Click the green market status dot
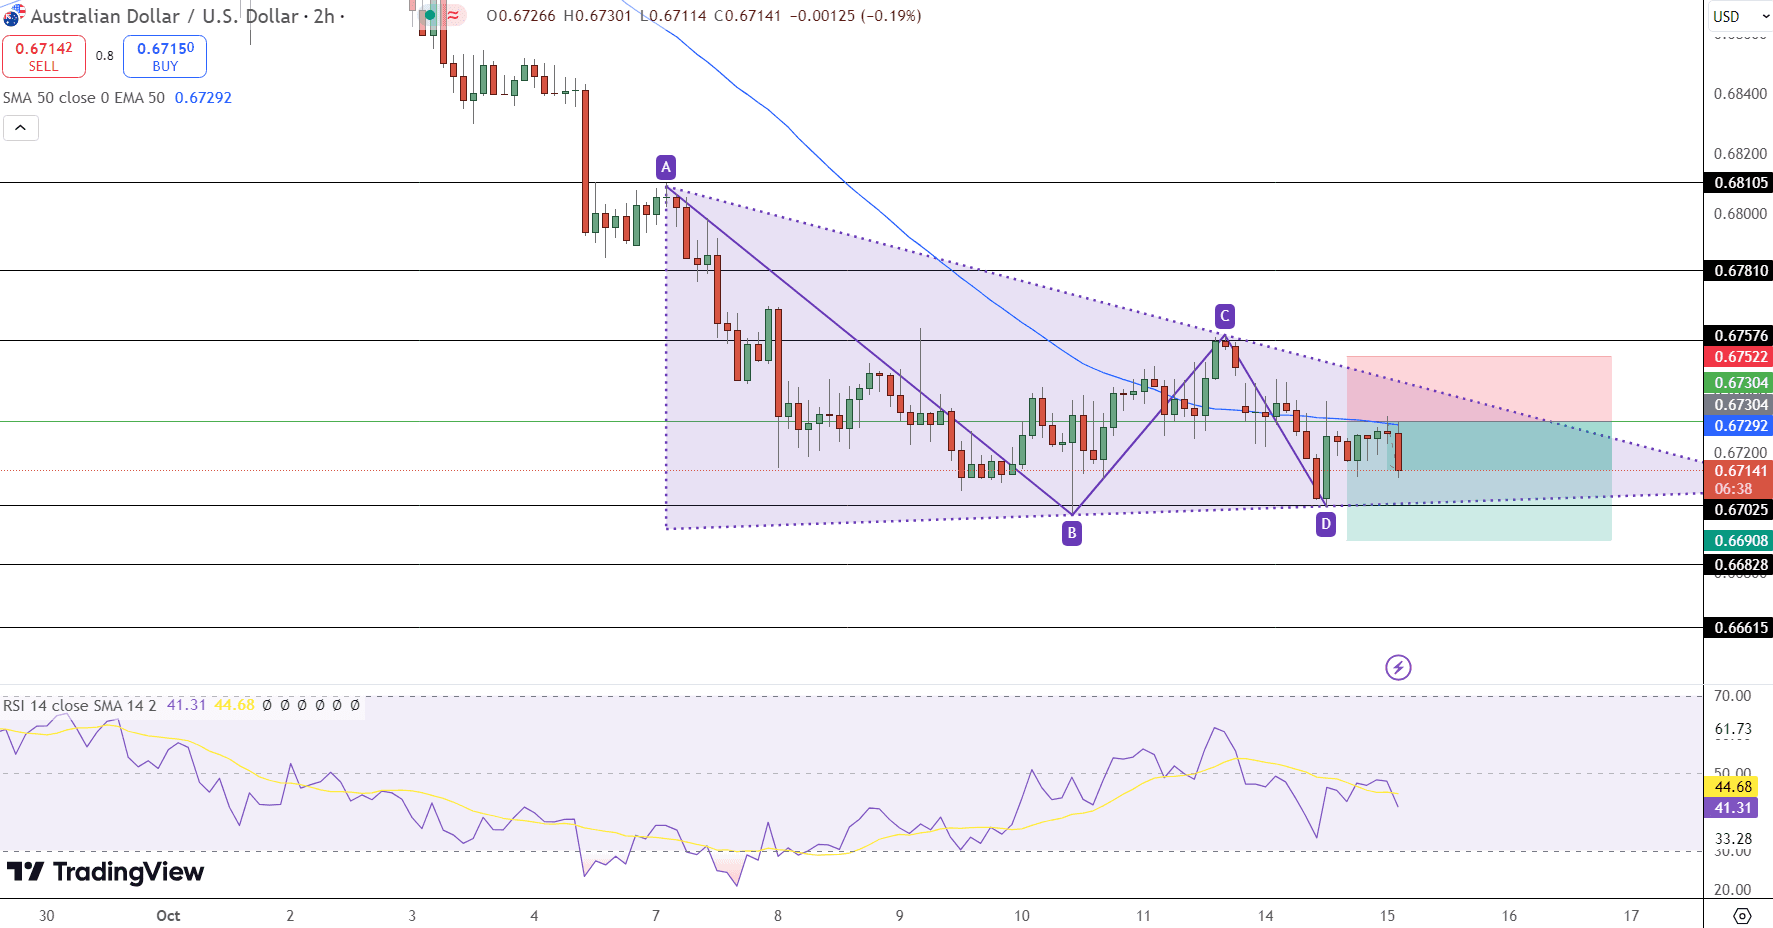Image resolution: width=1773 pixels, height=928 pixels. tap(430, 15)
